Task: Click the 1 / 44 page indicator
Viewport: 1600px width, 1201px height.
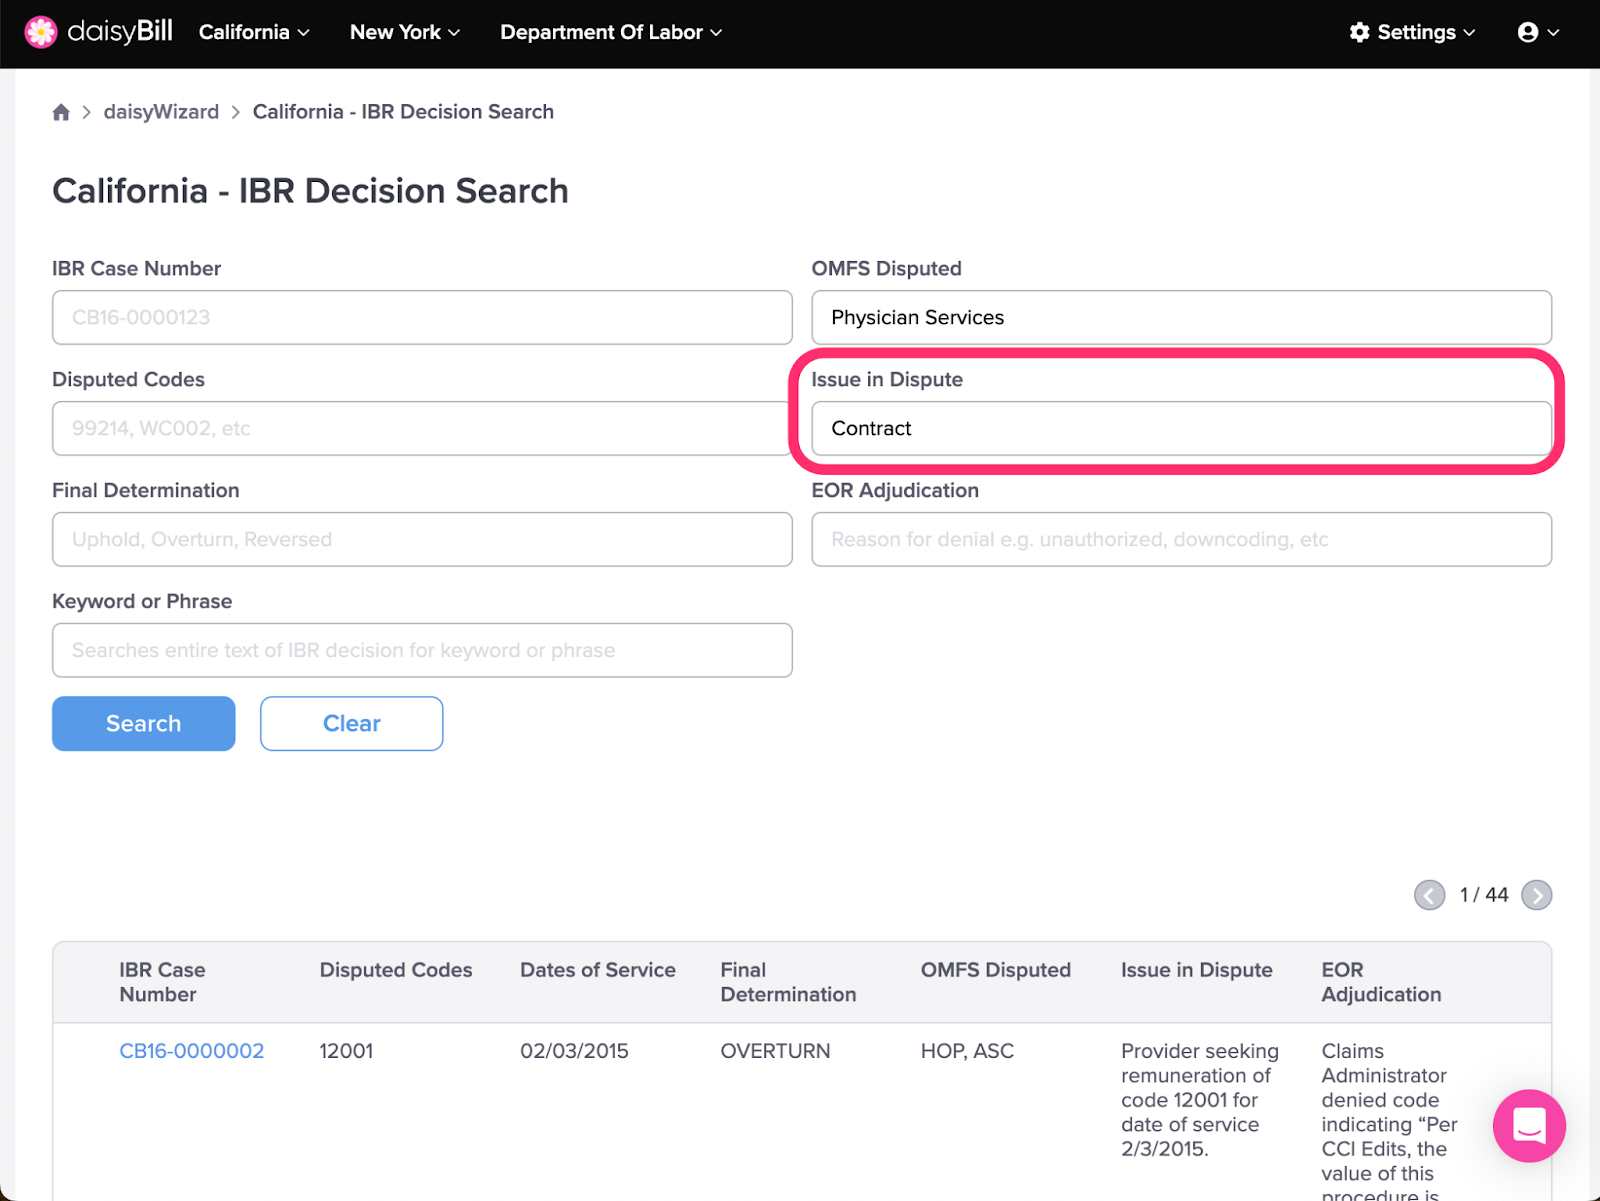Action: pyautogui.click(x=1484, y=895)
